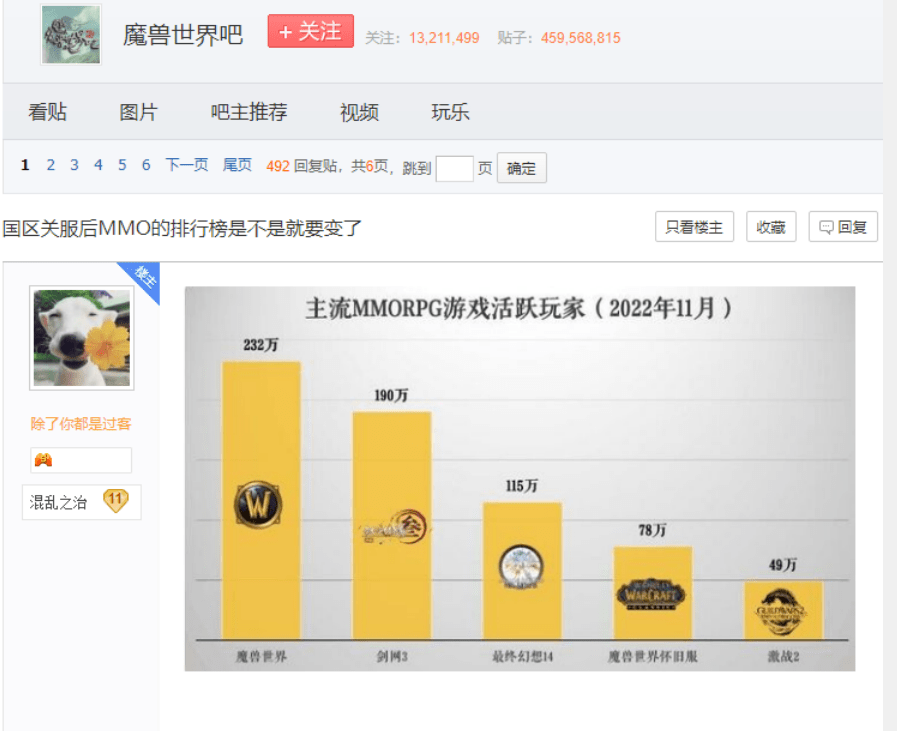
Task: Click the blue 楼主 corner ribbon
Action: (142, 279)
